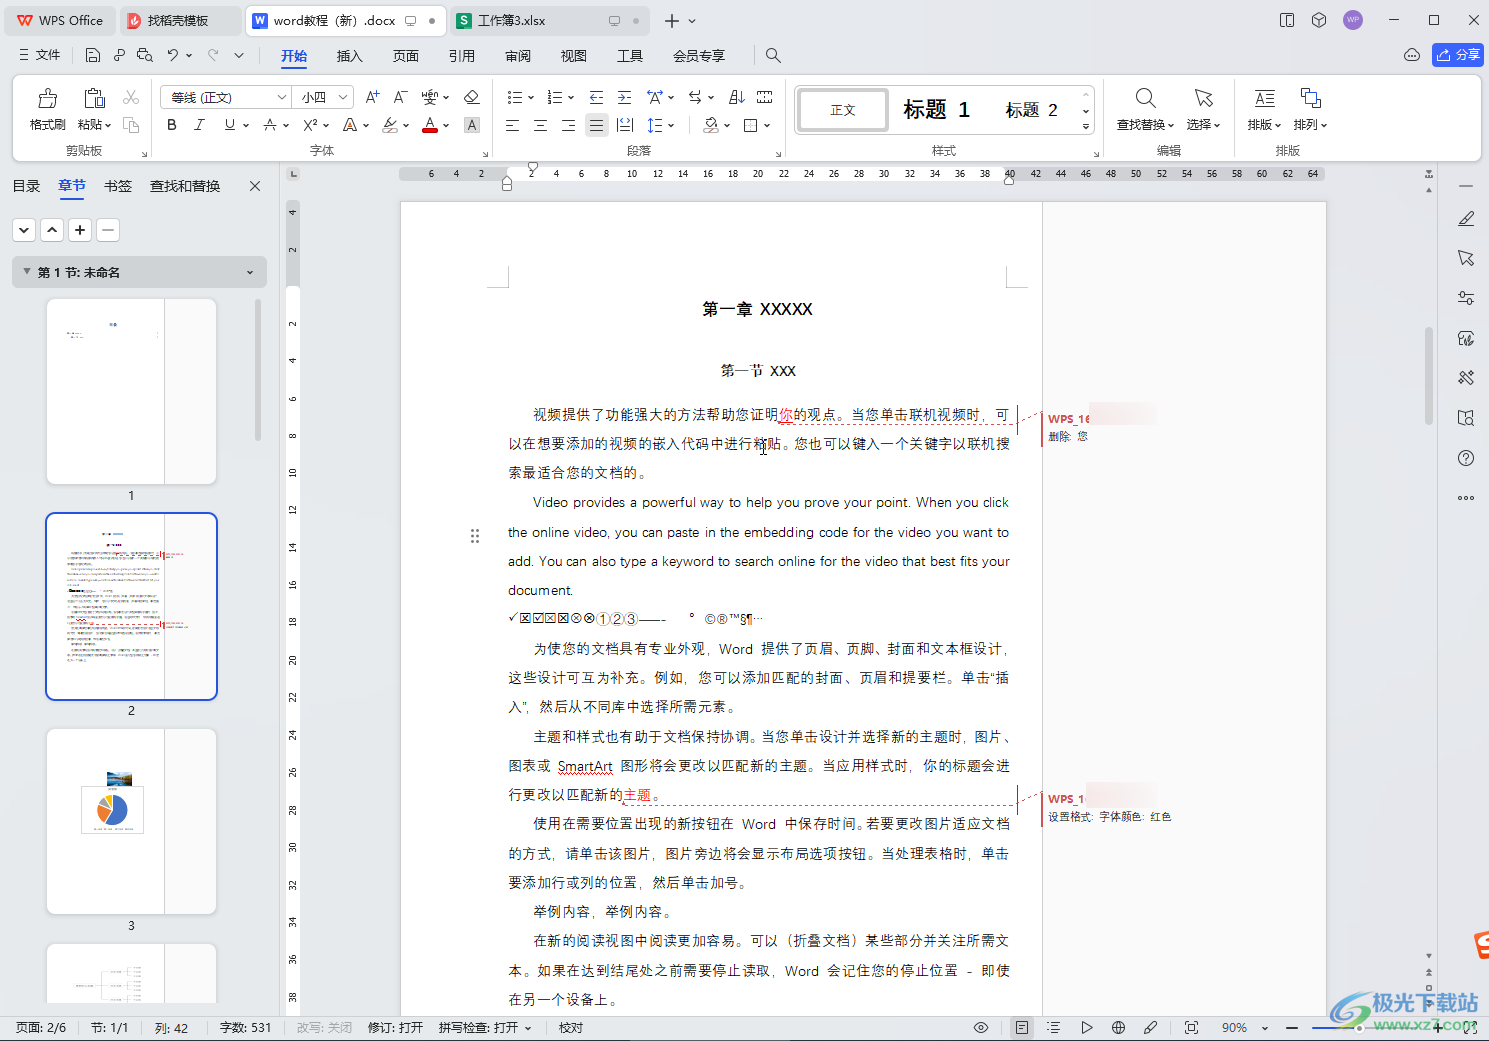Switch to the 审阅 ribbon tab
Viewport: 1489px width, 1041px height.
pos(517,56)
